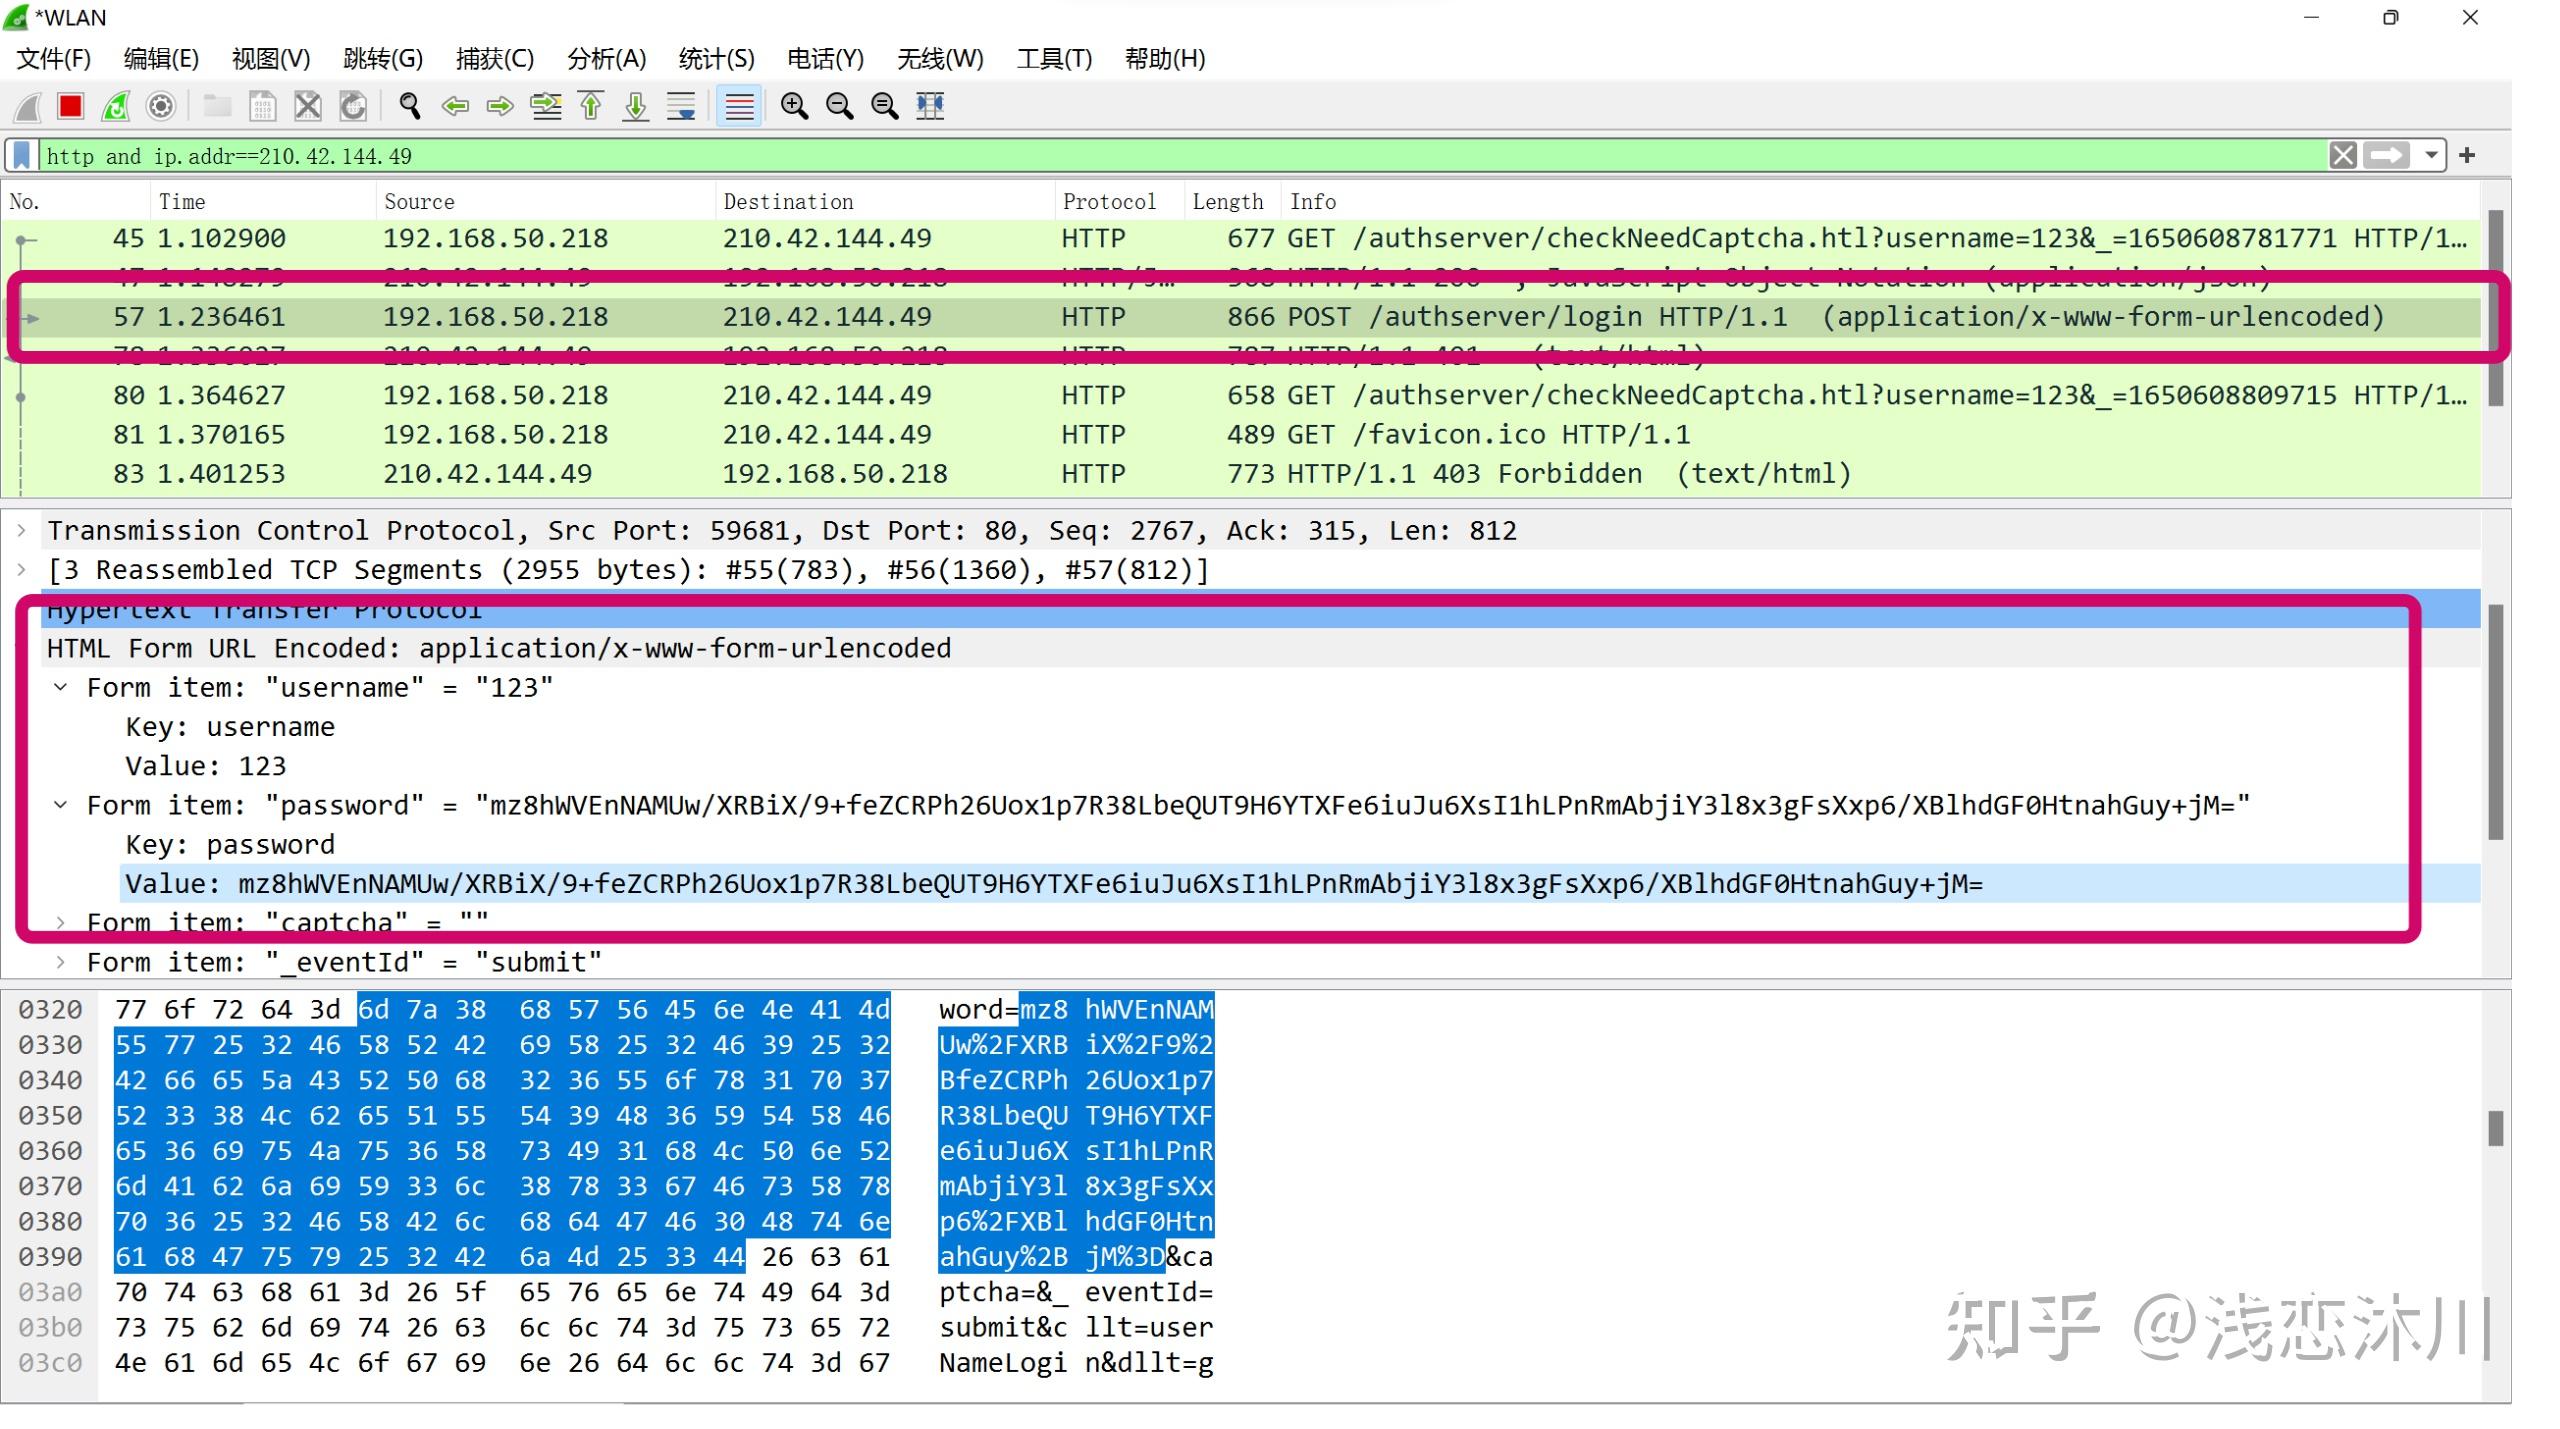Image resolution: width=2560 pixels, height=1429 pixels.
Task: Open the 统计(S) menu
Action: pos(716,59)
